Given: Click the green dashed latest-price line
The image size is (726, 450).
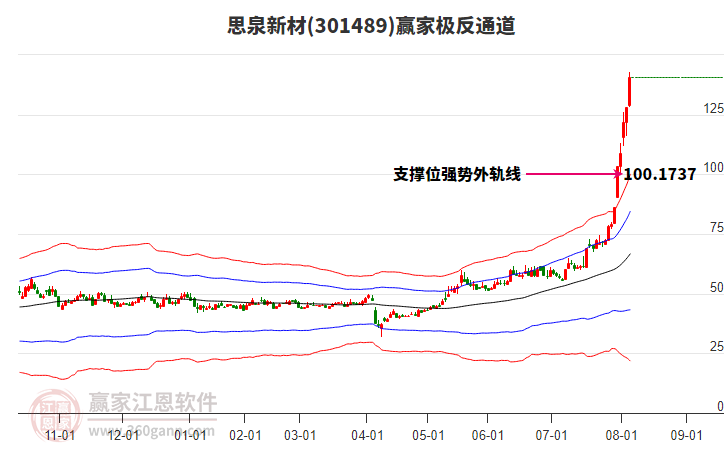Looking at the screenshot, I should (x=677, y=77).
